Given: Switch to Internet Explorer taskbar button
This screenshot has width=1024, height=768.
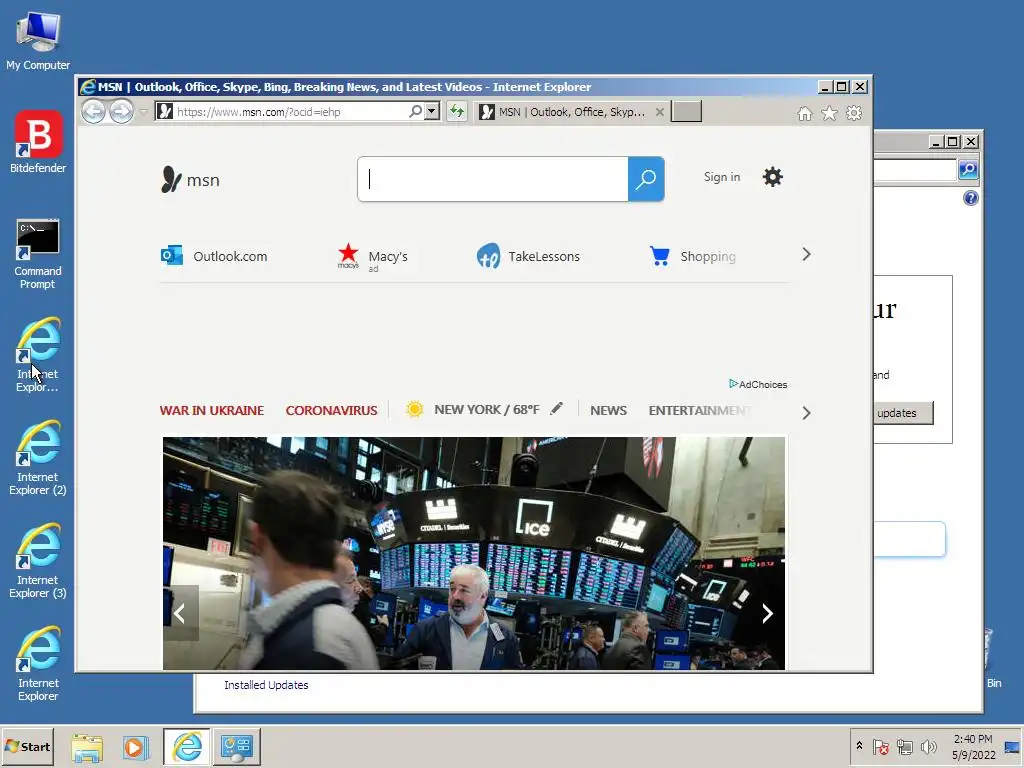Looking at the screenshot, I should tap(187, 746).
